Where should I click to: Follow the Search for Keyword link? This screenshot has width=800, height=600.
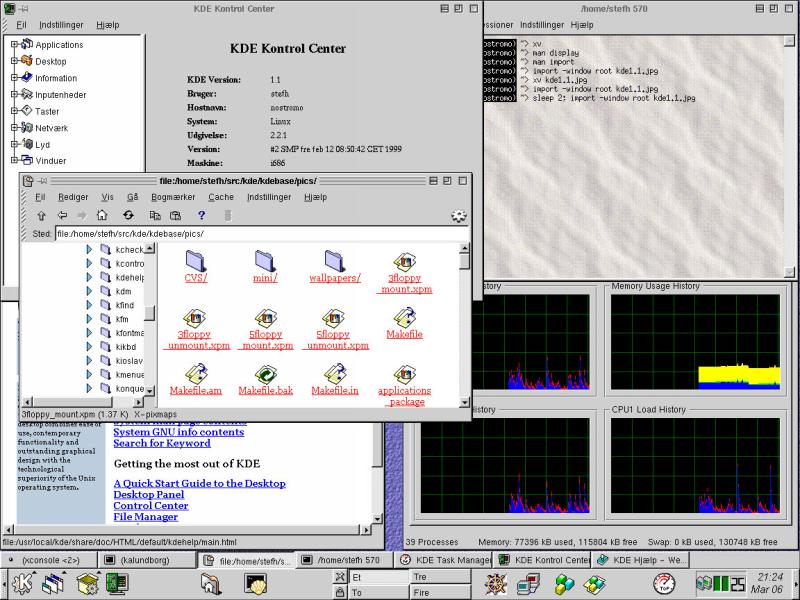[x=161, y=443]
